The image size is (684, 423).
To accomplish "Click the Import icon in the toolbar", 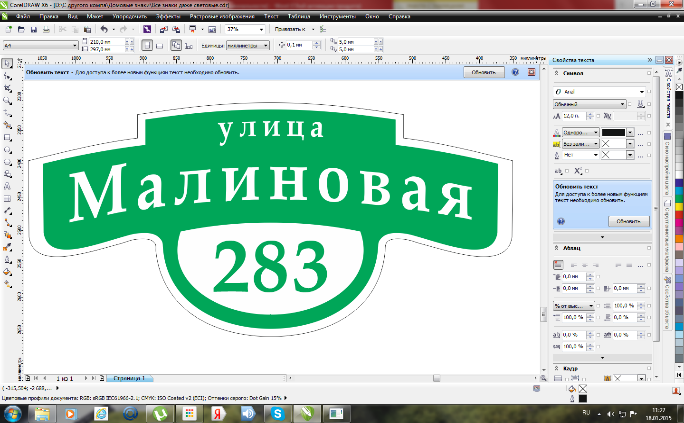I will 164,29.
